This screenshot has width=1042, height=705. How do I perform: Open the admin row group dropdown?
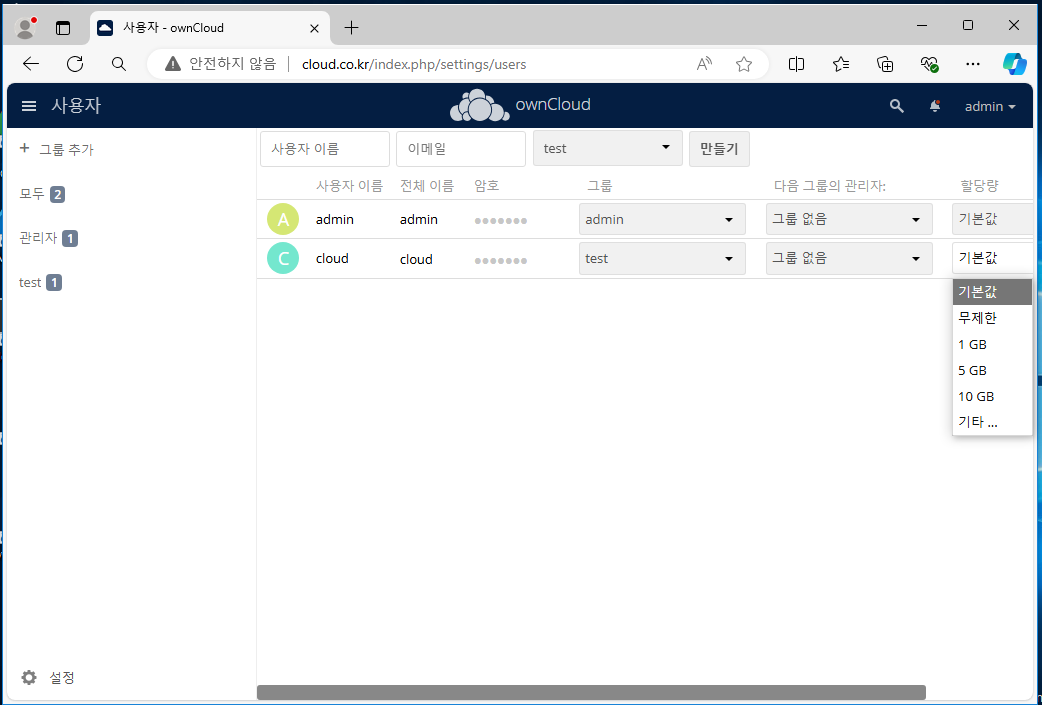[663, 219]
